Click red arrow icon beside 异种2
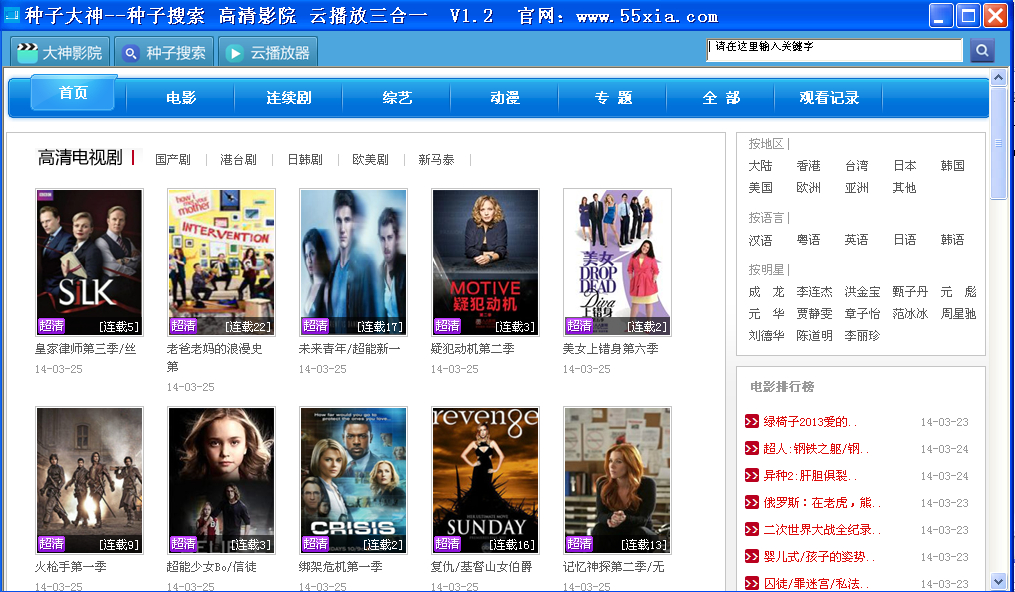Viewport: 1015px width, 592px height. click(x=752, y=476)
